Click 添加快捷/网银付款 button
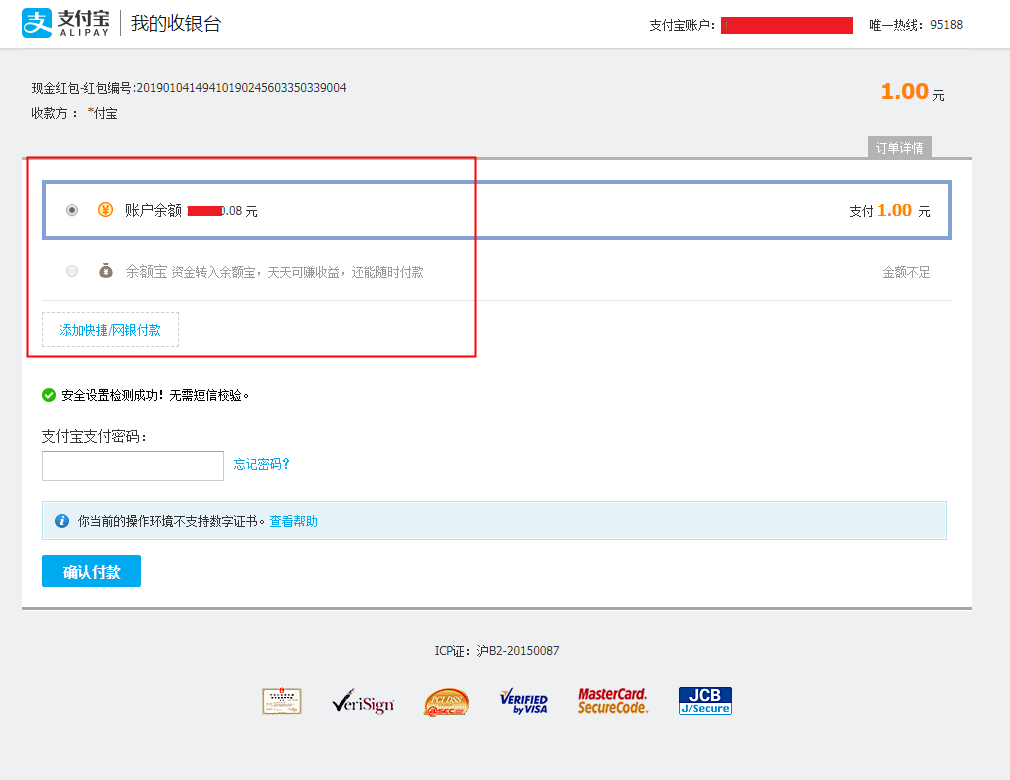 click(x=110, y=330)
